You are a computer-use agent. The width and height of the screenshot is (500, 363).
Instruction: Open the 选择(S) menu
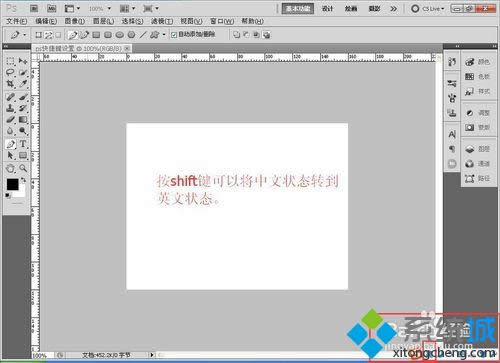pyautogui.click(x=132, y=21)
